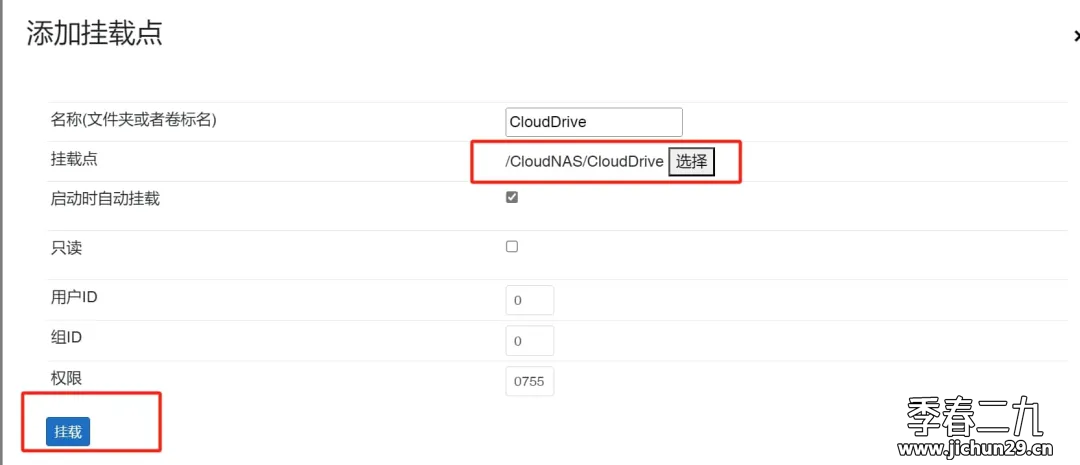
Task: Click the 用户ID input field
Action: tap(530, 300)
